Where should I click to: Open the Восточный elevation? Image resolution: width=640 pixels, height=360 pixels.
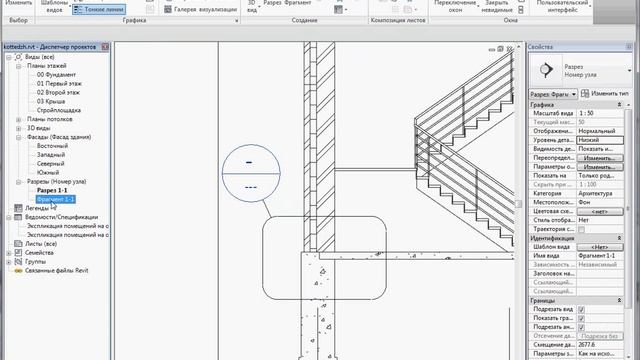tap(52, 146)
